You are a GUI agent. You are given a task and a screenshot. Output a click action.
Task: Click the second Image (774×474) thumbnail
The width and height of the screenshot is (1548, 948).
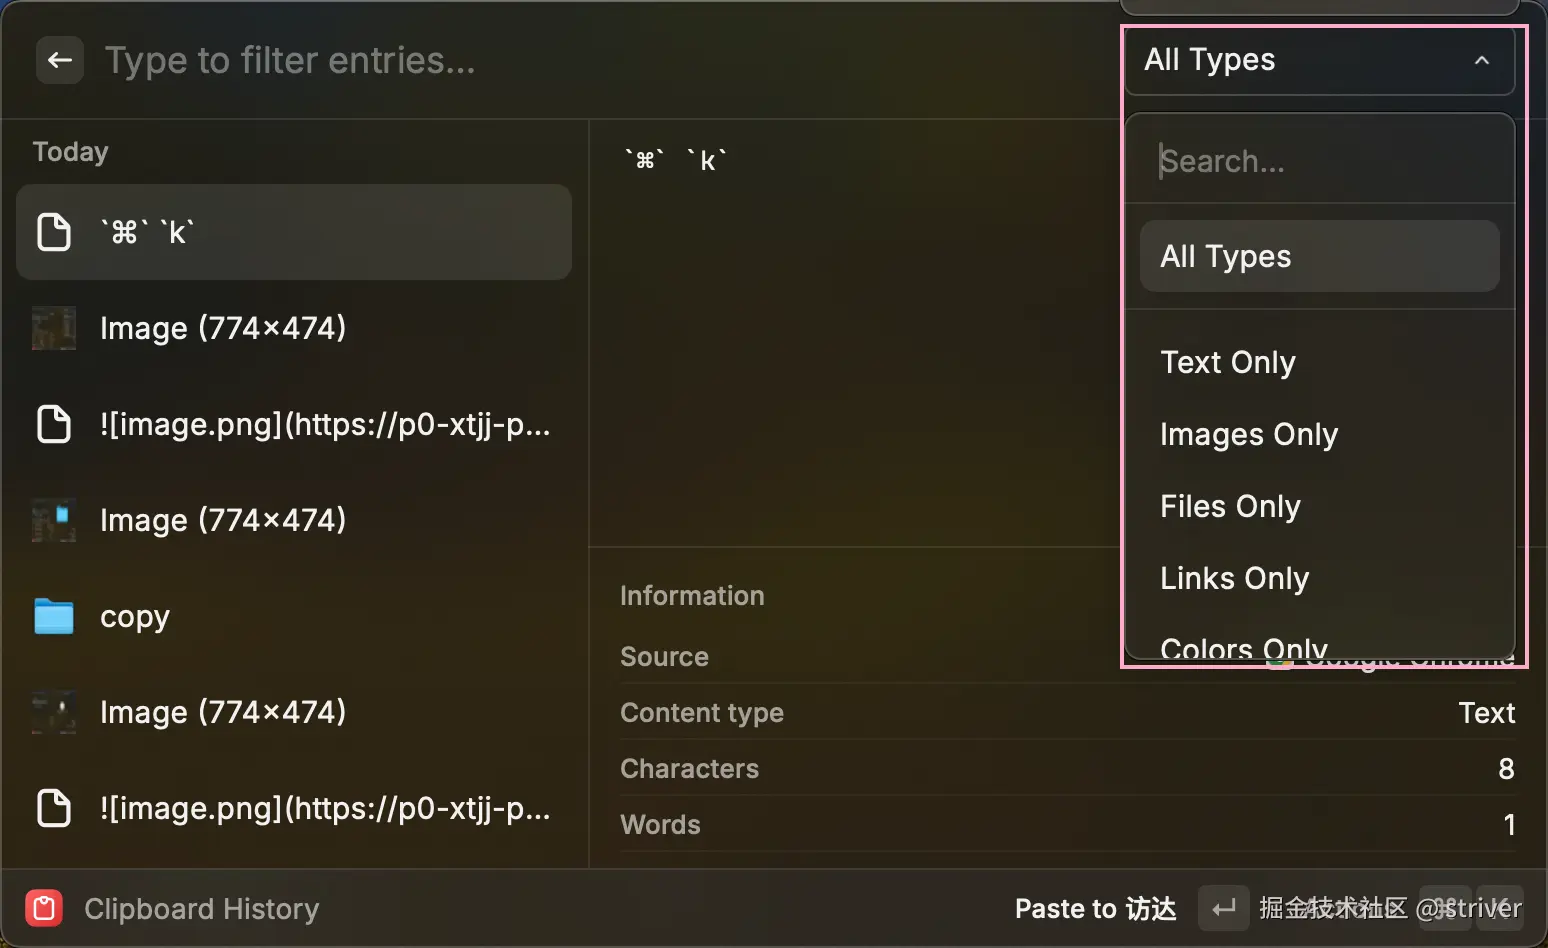tap(54, 520)
